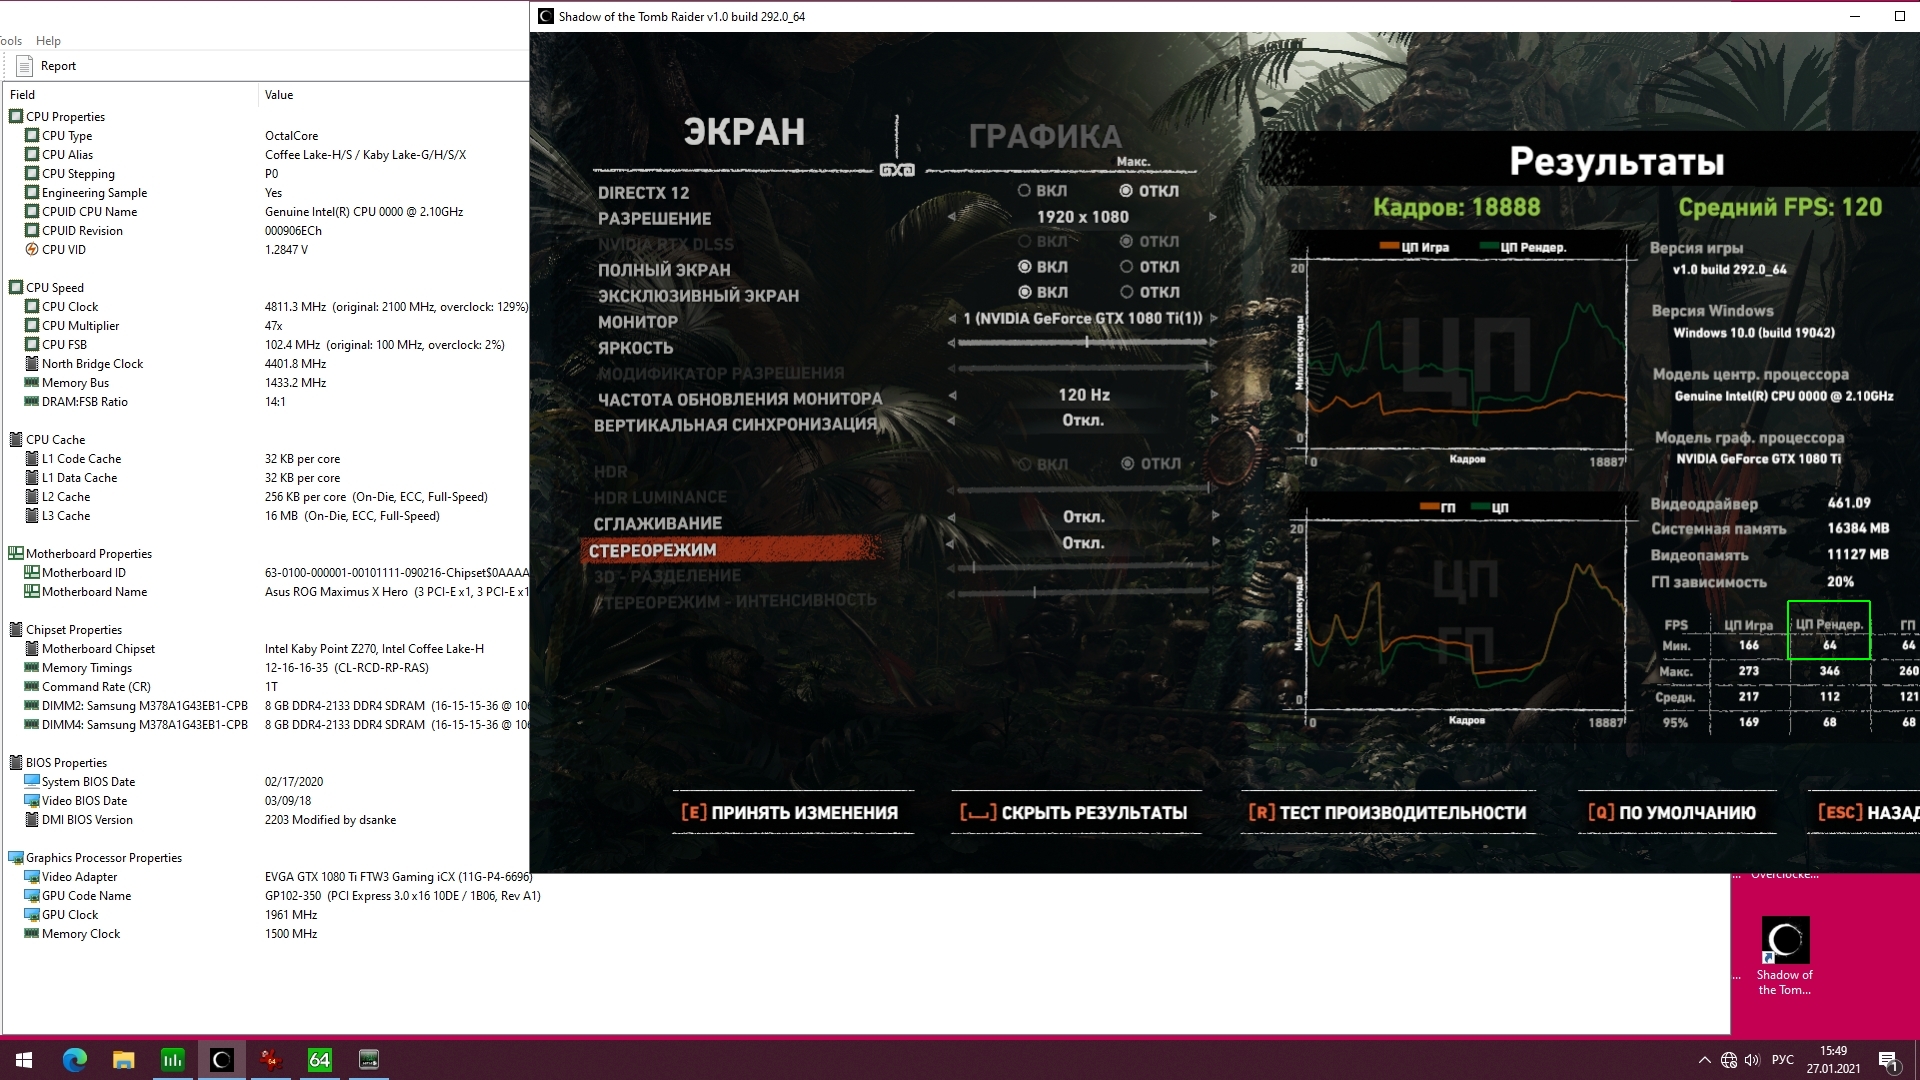Open Microsoft Edge from the taskbar
The height and width of the screenshot is (1080, 1920).
[75, 1060]
